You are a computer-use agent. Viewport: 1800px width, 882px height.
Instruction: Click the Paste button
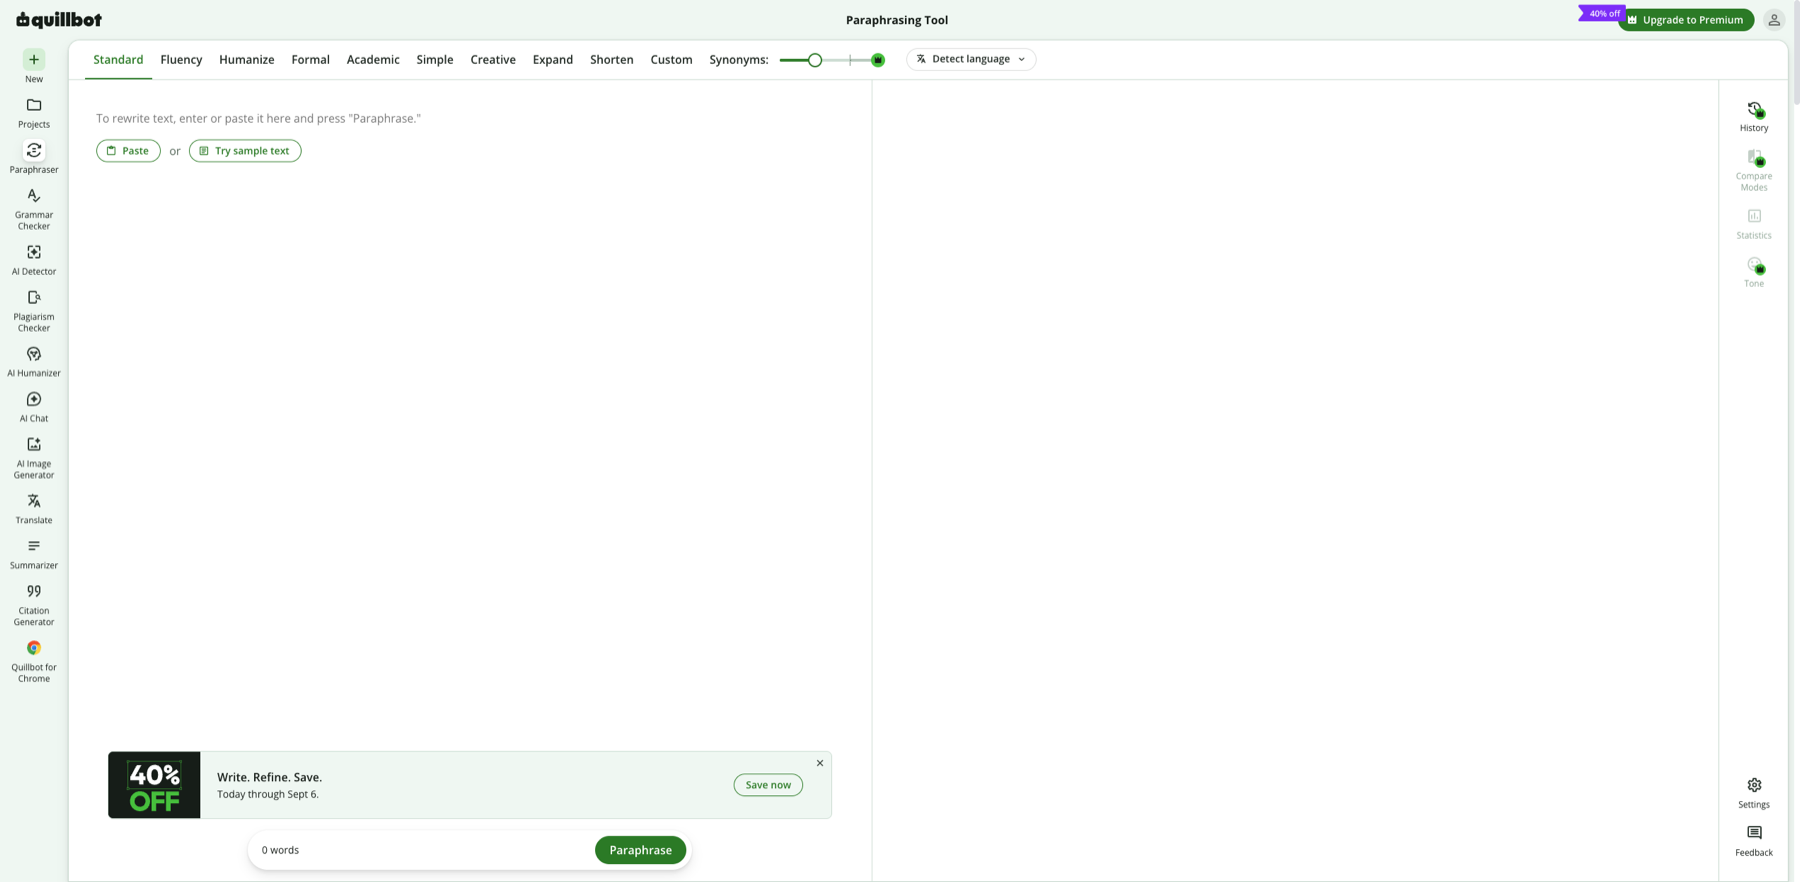pos(128,151)
